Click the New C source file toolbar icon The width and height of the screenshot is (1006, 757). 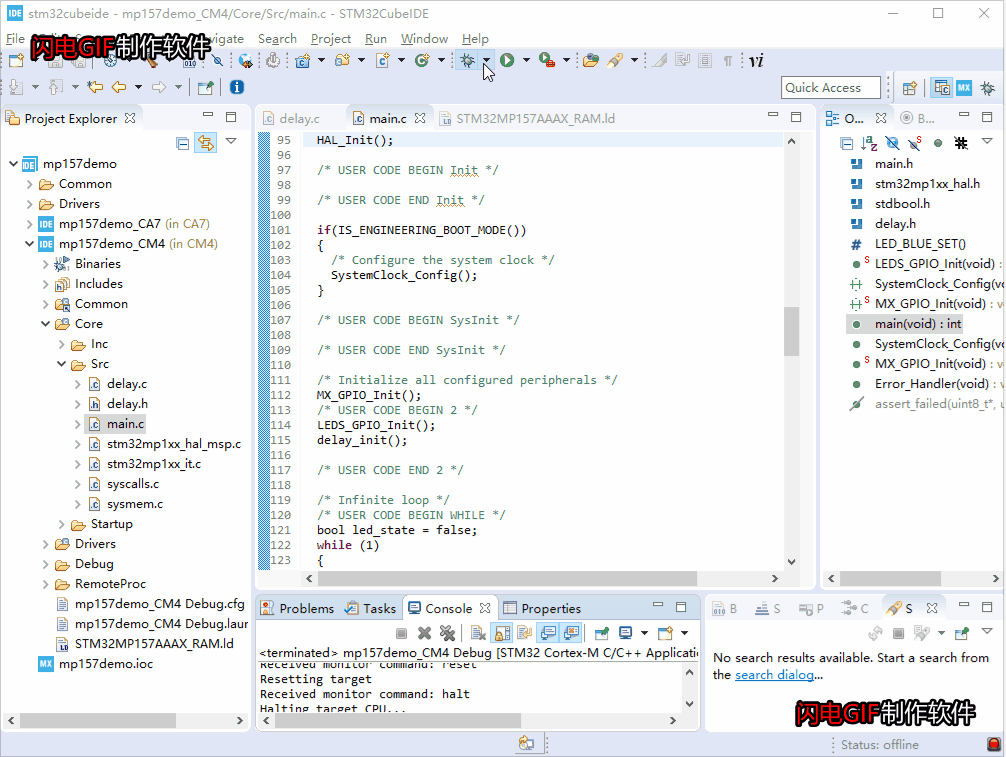(383, 60)
